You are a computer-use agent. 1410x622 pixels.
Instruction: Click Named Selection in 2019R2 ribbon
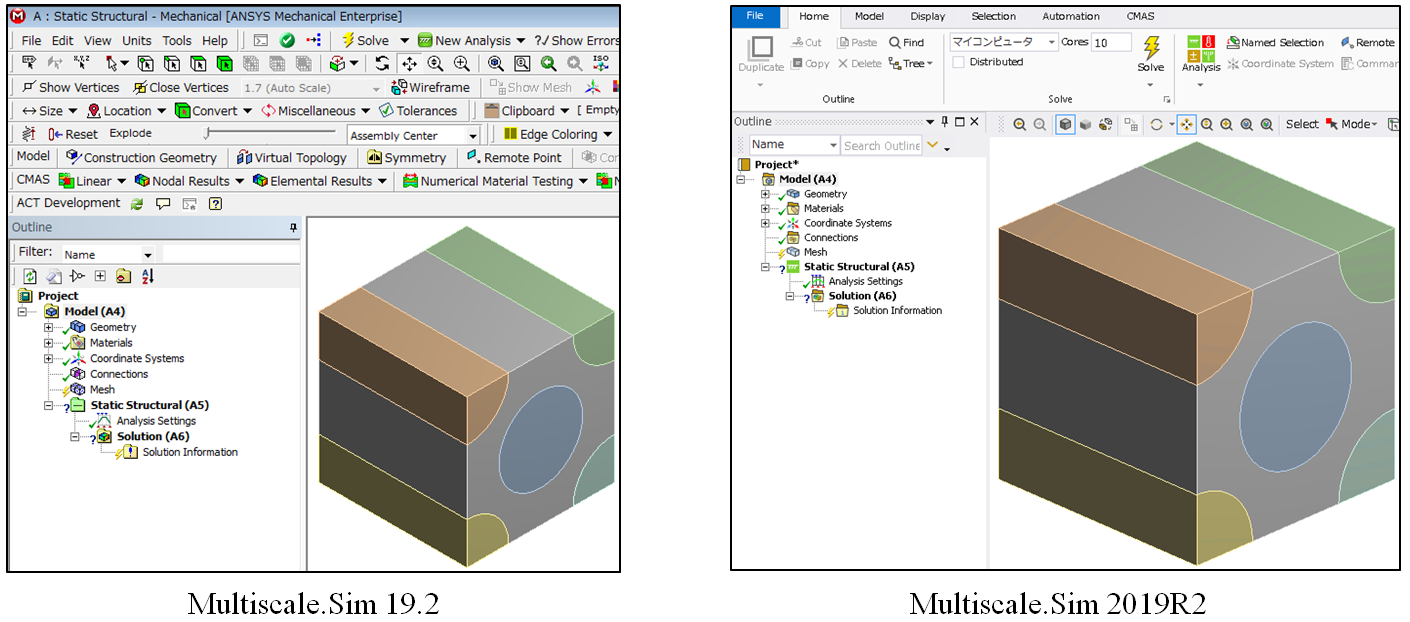click(x=1275, y=42)
